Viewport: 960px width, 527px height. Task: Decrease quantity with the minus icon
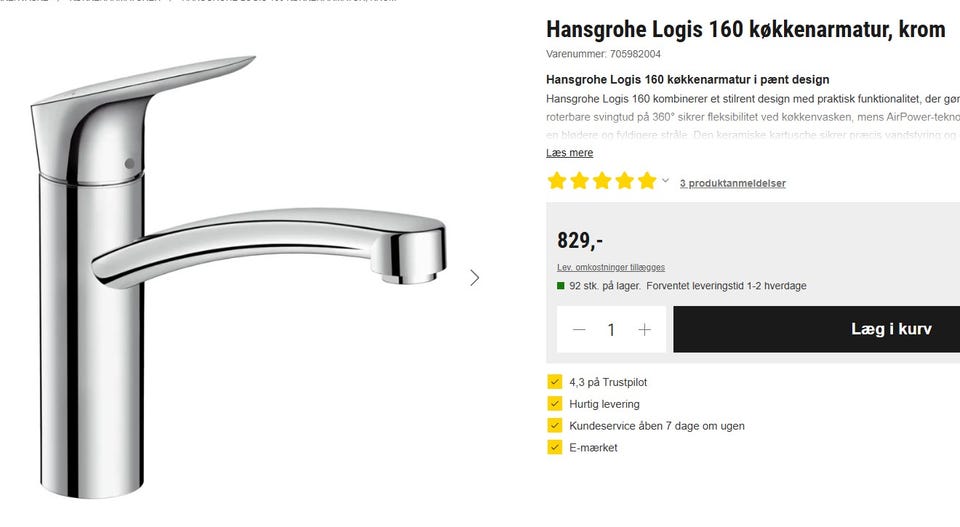click(x=579, y=330)
